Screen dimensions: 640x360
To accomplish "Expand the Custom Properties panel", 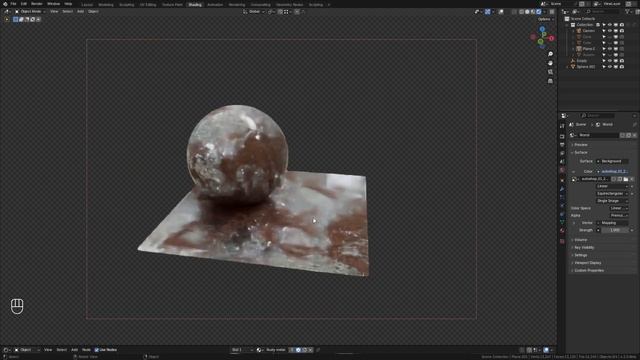I will point(588,271).
